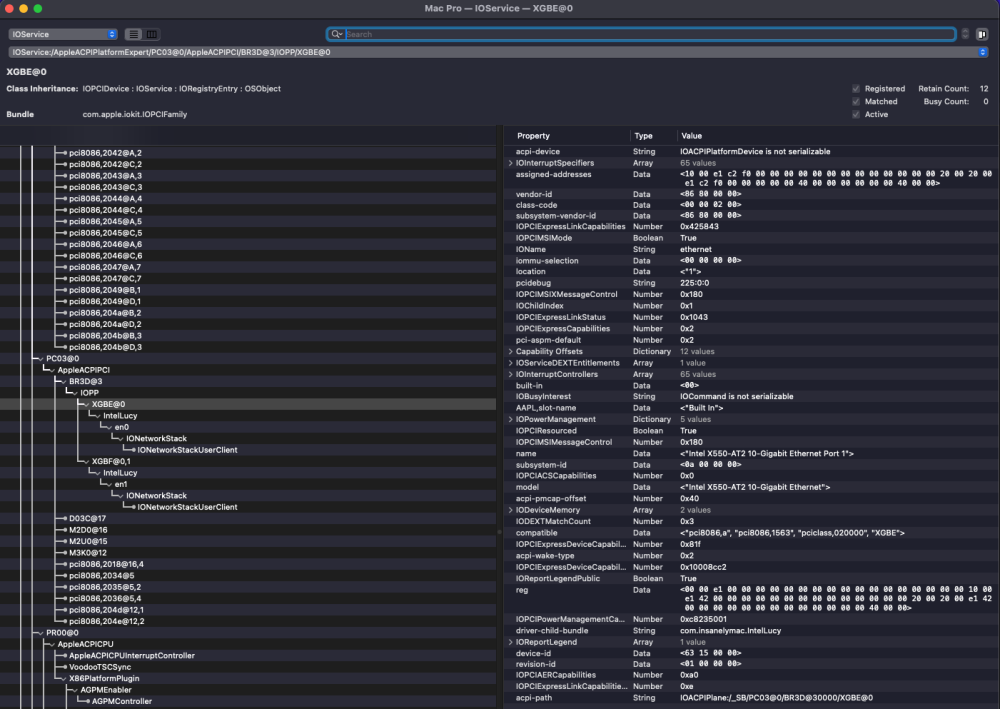1000x709 pixels.
Task: Select the VoodooTSCSync tree item
Action: [100, 668]
